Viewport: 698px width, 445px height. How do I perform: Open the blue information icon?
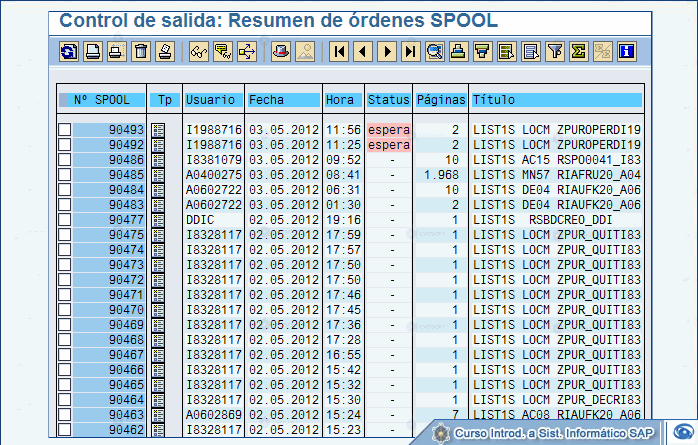click(x=627, y=52)
